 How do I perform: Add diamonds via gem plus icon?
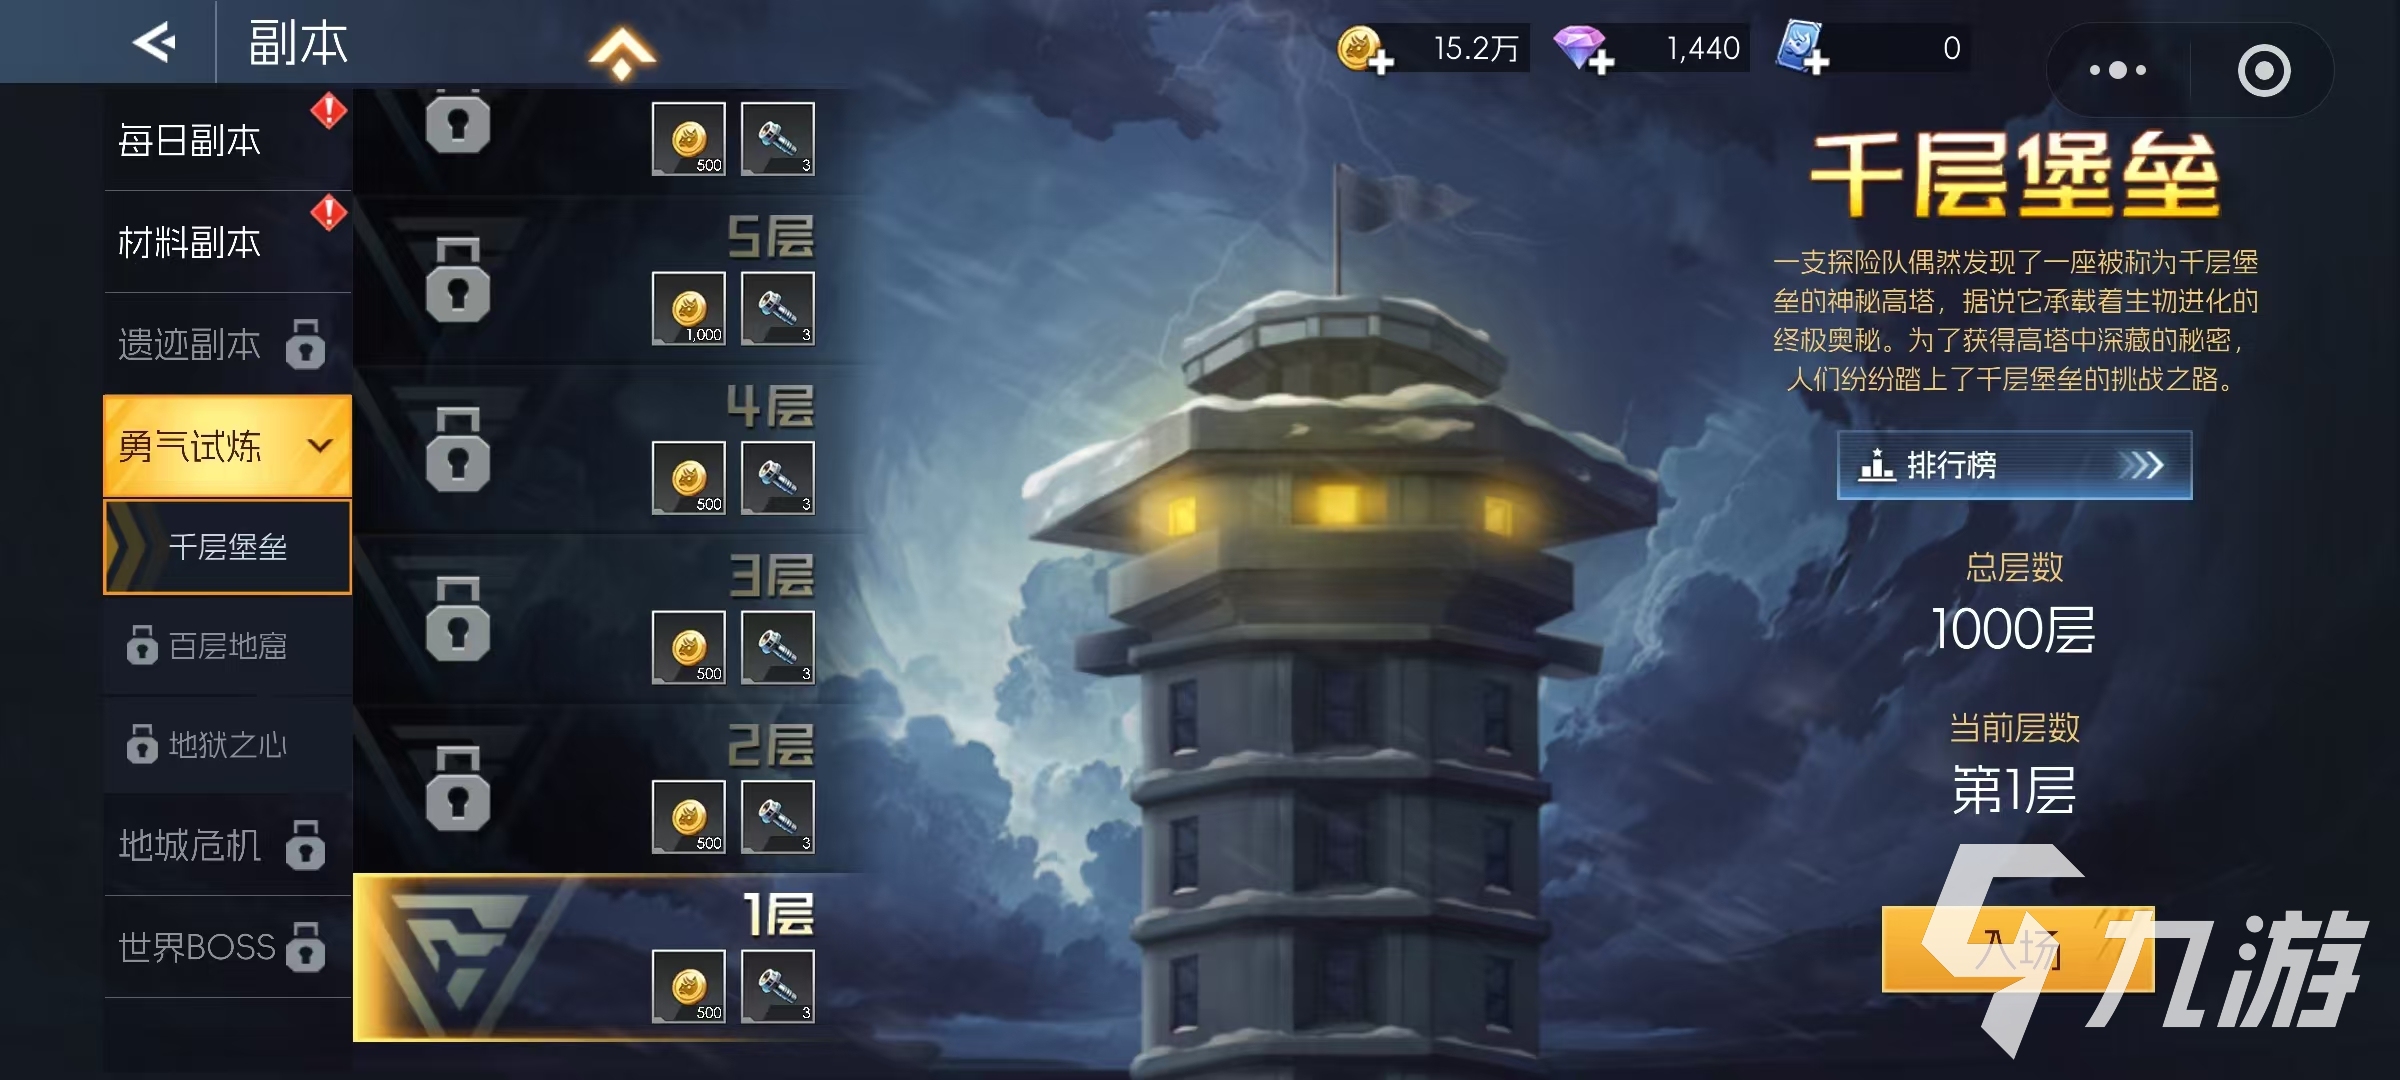click(x=1583, y=50)
